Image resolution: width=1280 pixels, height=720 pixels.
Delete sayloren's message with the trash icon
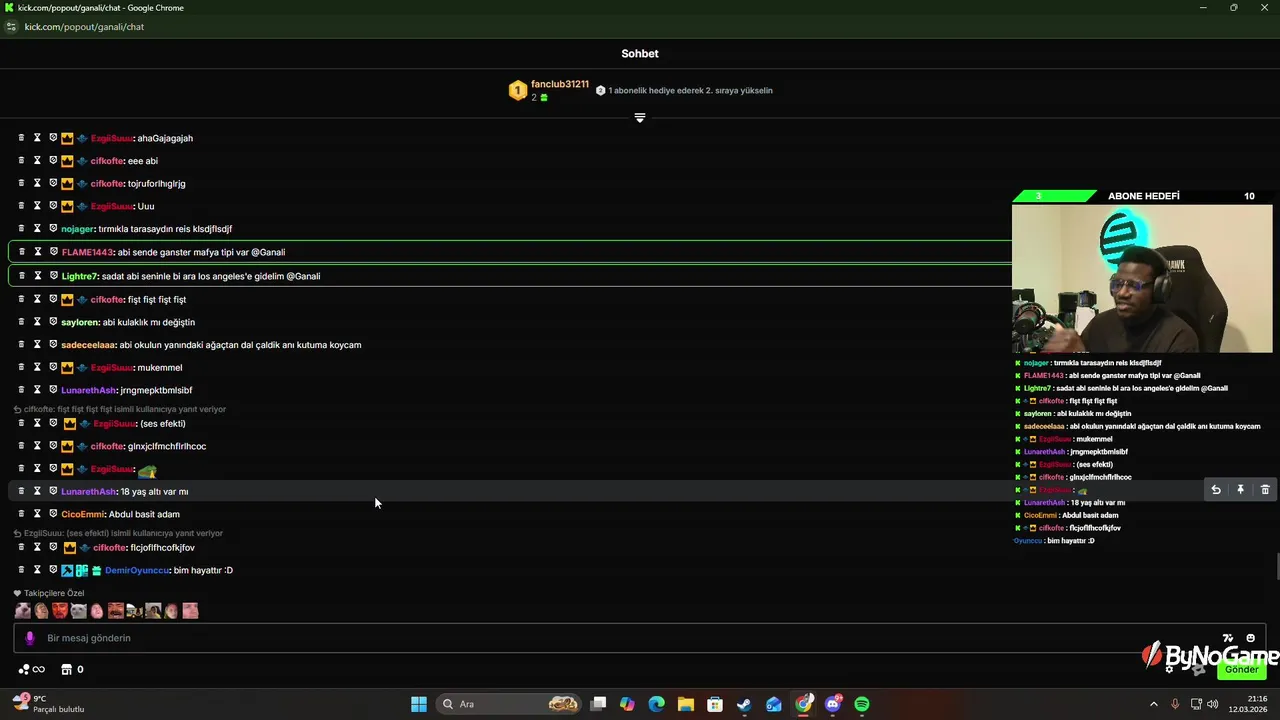(x=21, y=322)
